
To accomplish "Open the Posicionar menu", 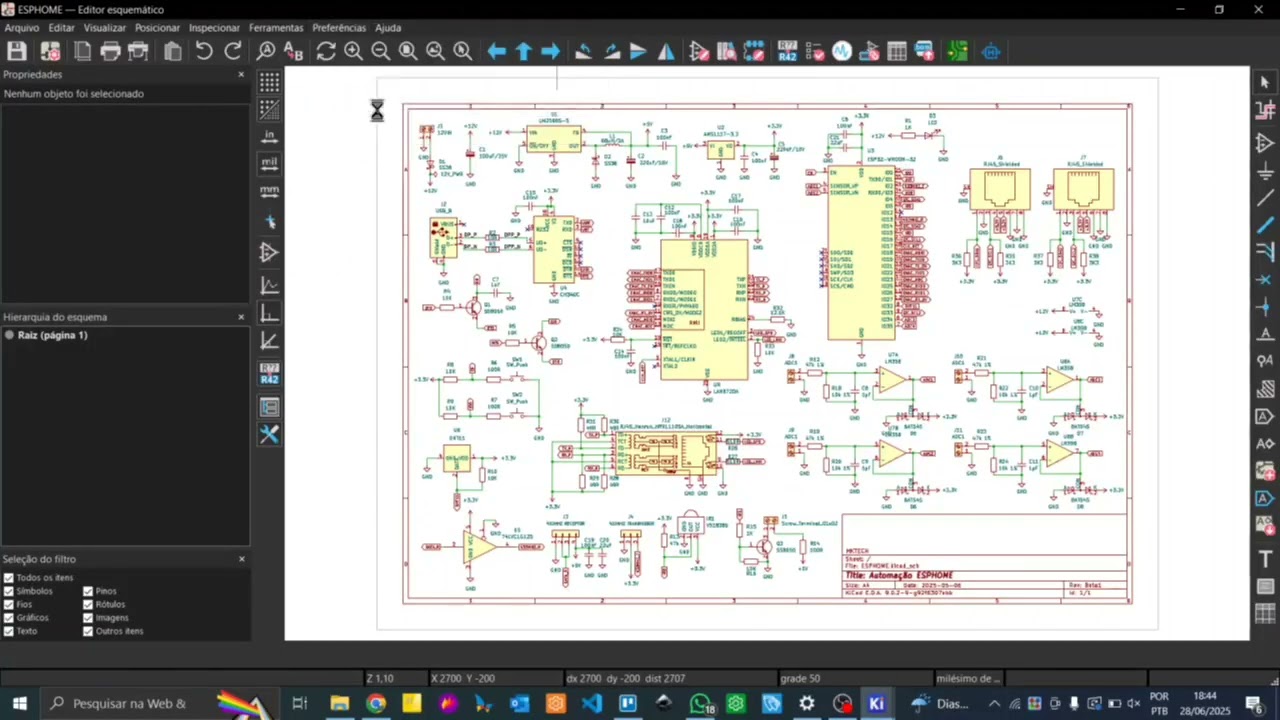I will (x=157, y=28).
